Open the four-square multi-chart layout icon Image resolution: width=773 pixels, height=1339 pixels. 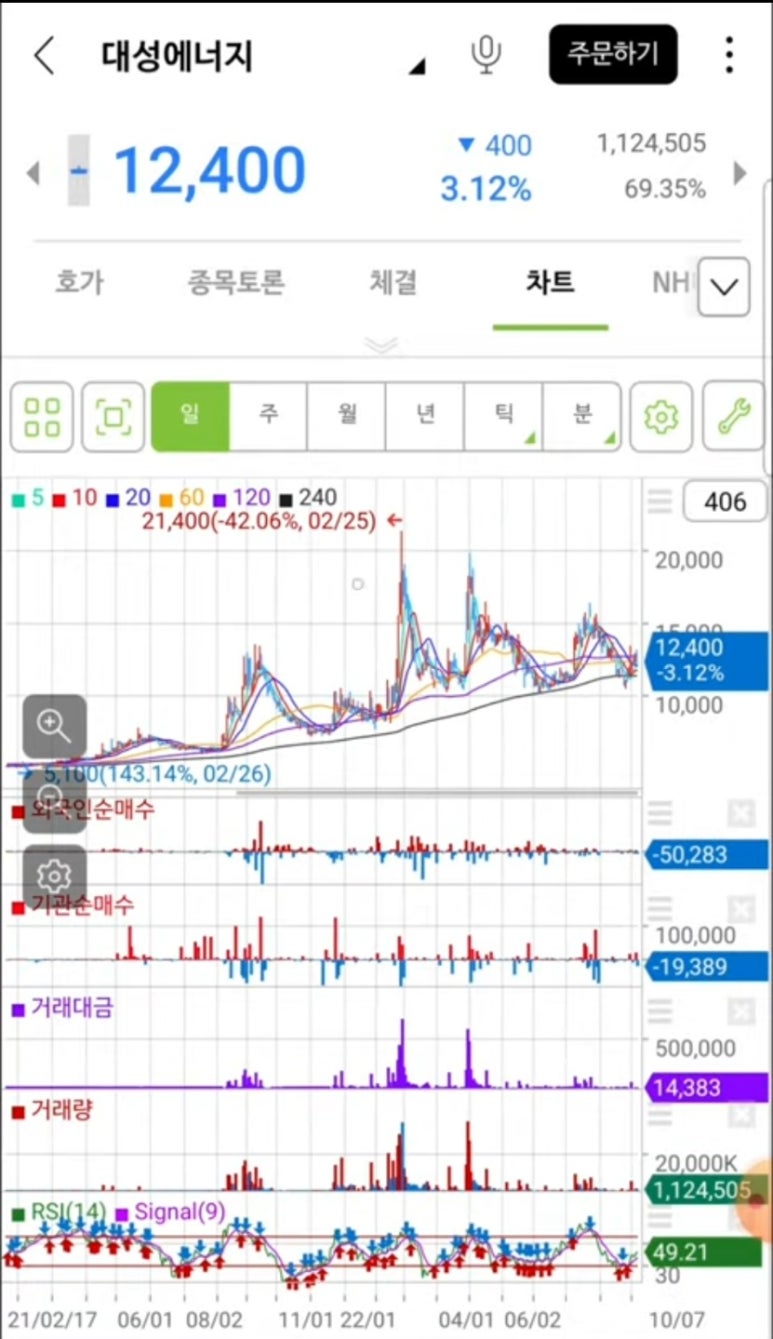tap(42, 416)
